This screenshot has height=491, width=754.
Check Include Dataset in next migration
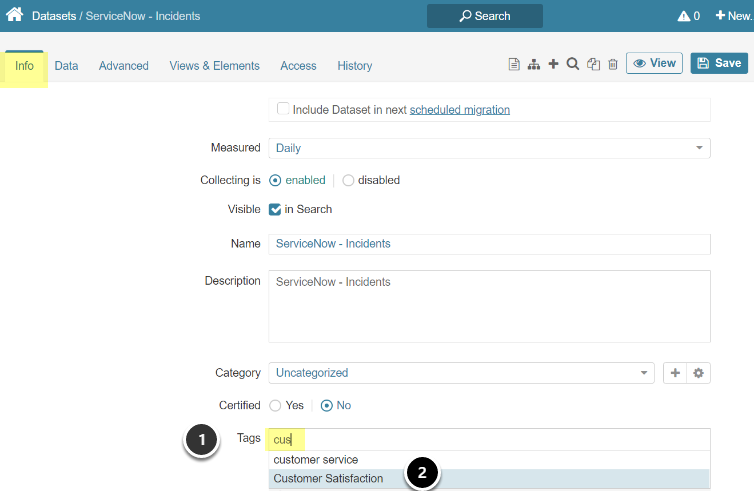coord(283,109)
